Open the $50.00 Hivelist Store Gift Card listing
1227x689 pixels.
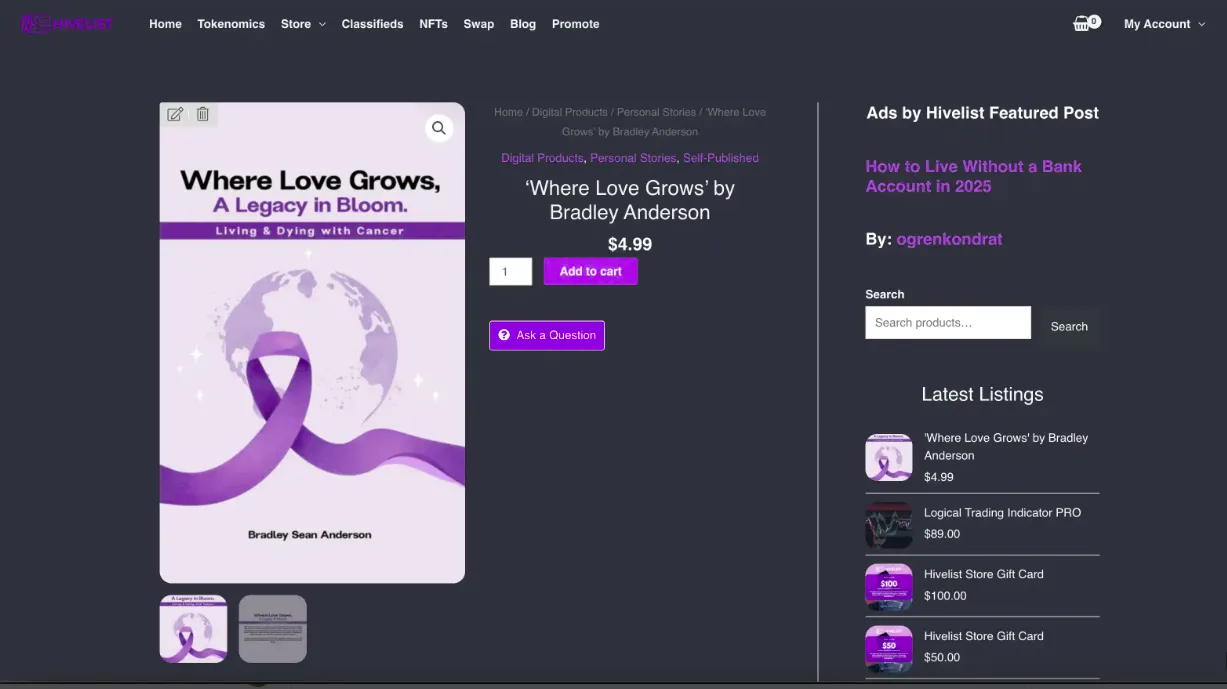(x=983, y=636)
